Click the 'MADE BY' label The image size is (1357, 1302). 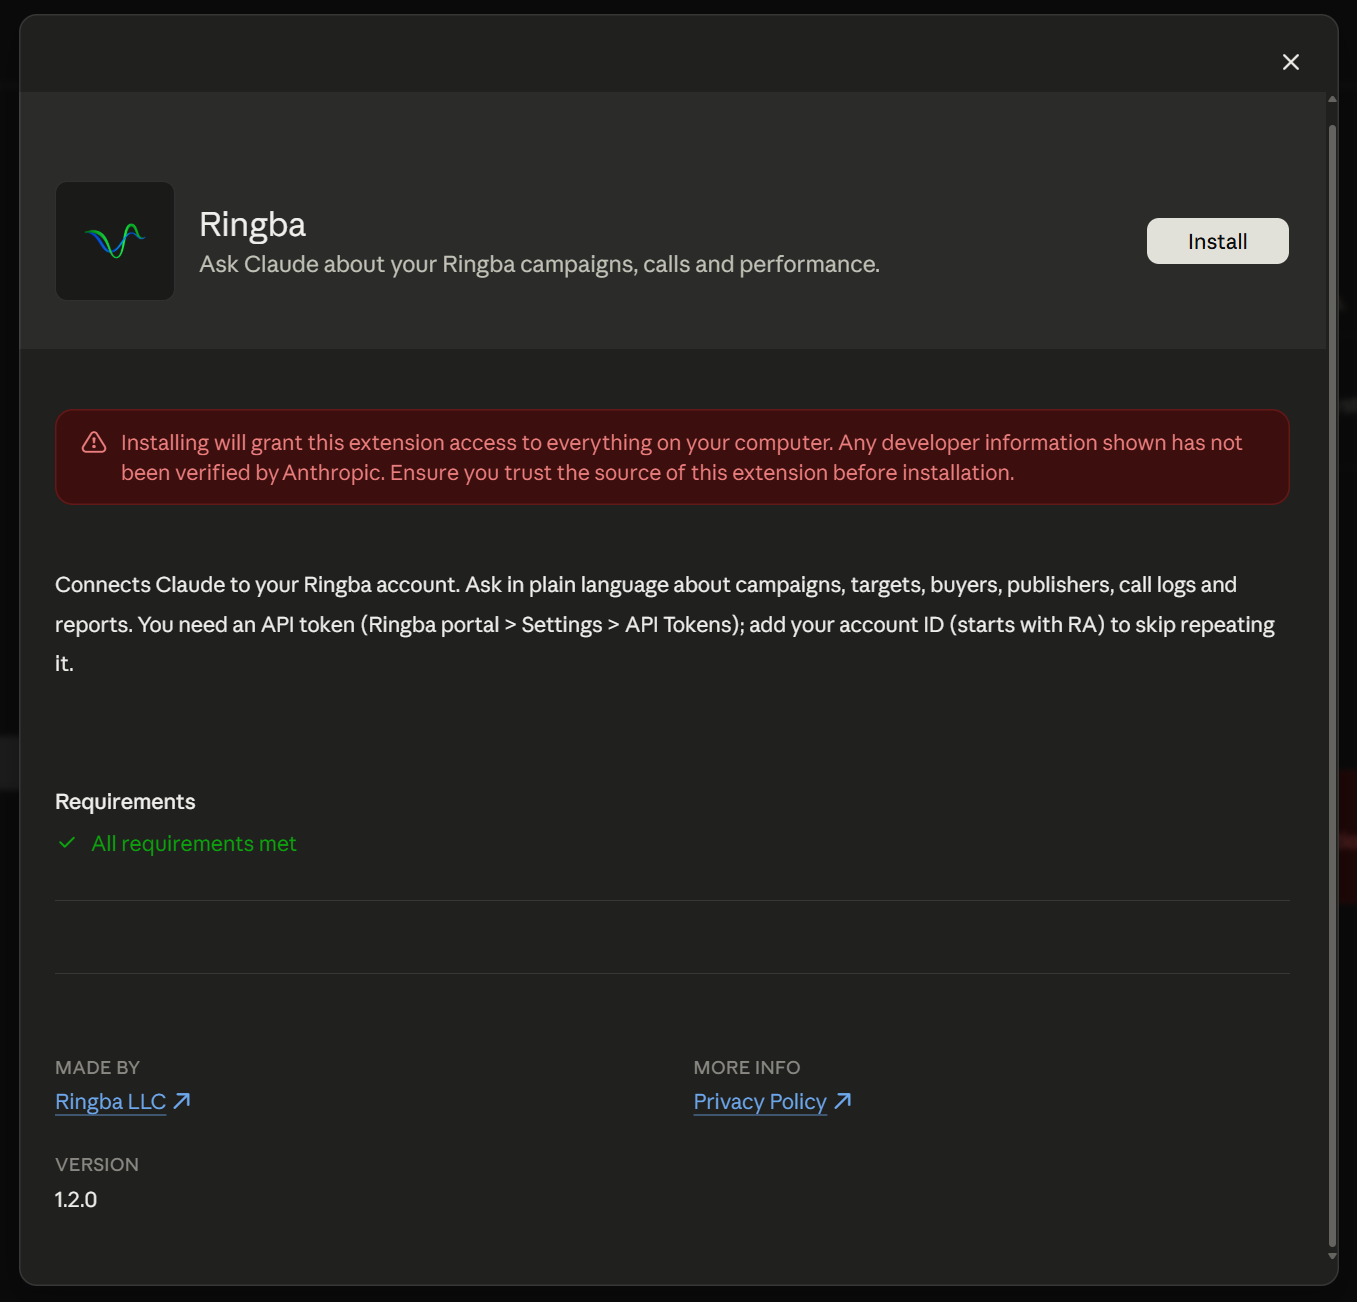pyautogui.click(x=97, y=1067)
